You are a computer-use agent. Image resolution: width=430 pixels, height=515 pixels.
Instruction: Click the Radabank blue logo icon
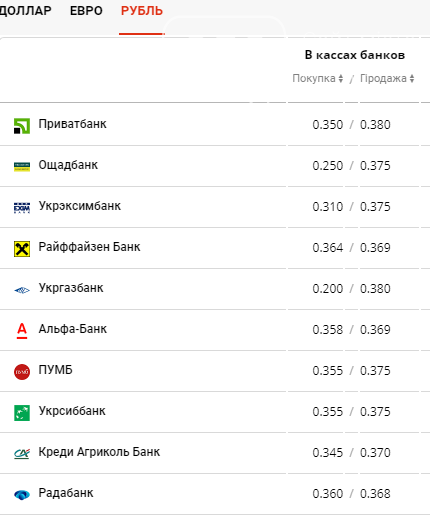tap(22, 495)
